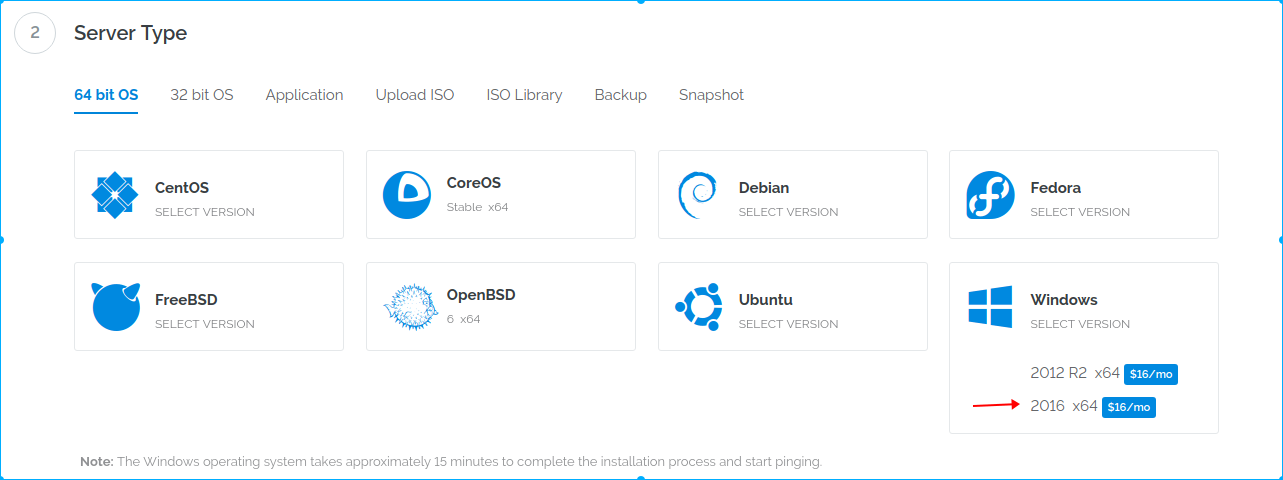Click the FreeBSD daemon logo
The image size is (1283, 480).
click(x=115, y=306)
